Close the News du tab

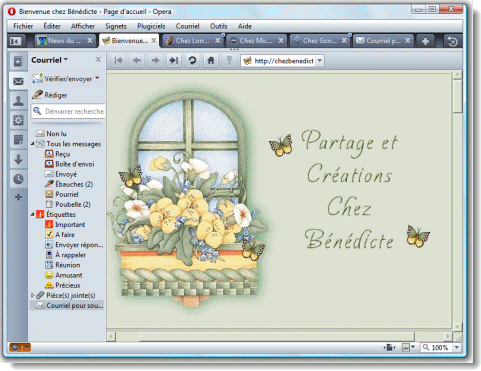click(90, 40)
